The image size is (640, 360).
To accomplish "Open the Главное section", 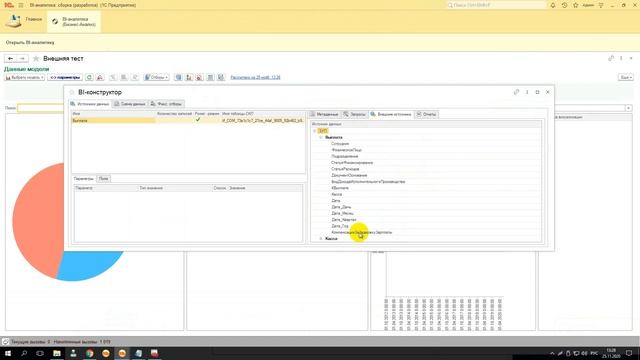I will click(x=23, y=21).
